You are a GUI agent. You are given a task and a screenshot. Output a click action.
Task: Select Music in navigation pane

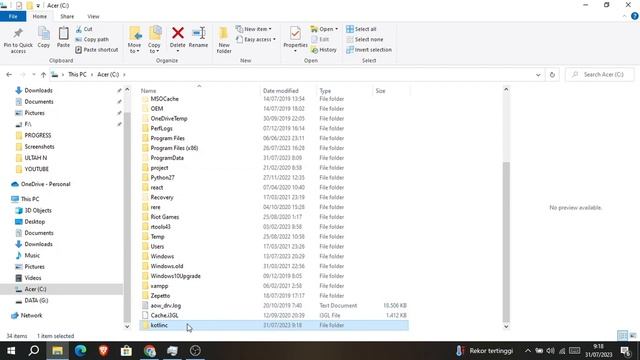[x=32, y=256]
